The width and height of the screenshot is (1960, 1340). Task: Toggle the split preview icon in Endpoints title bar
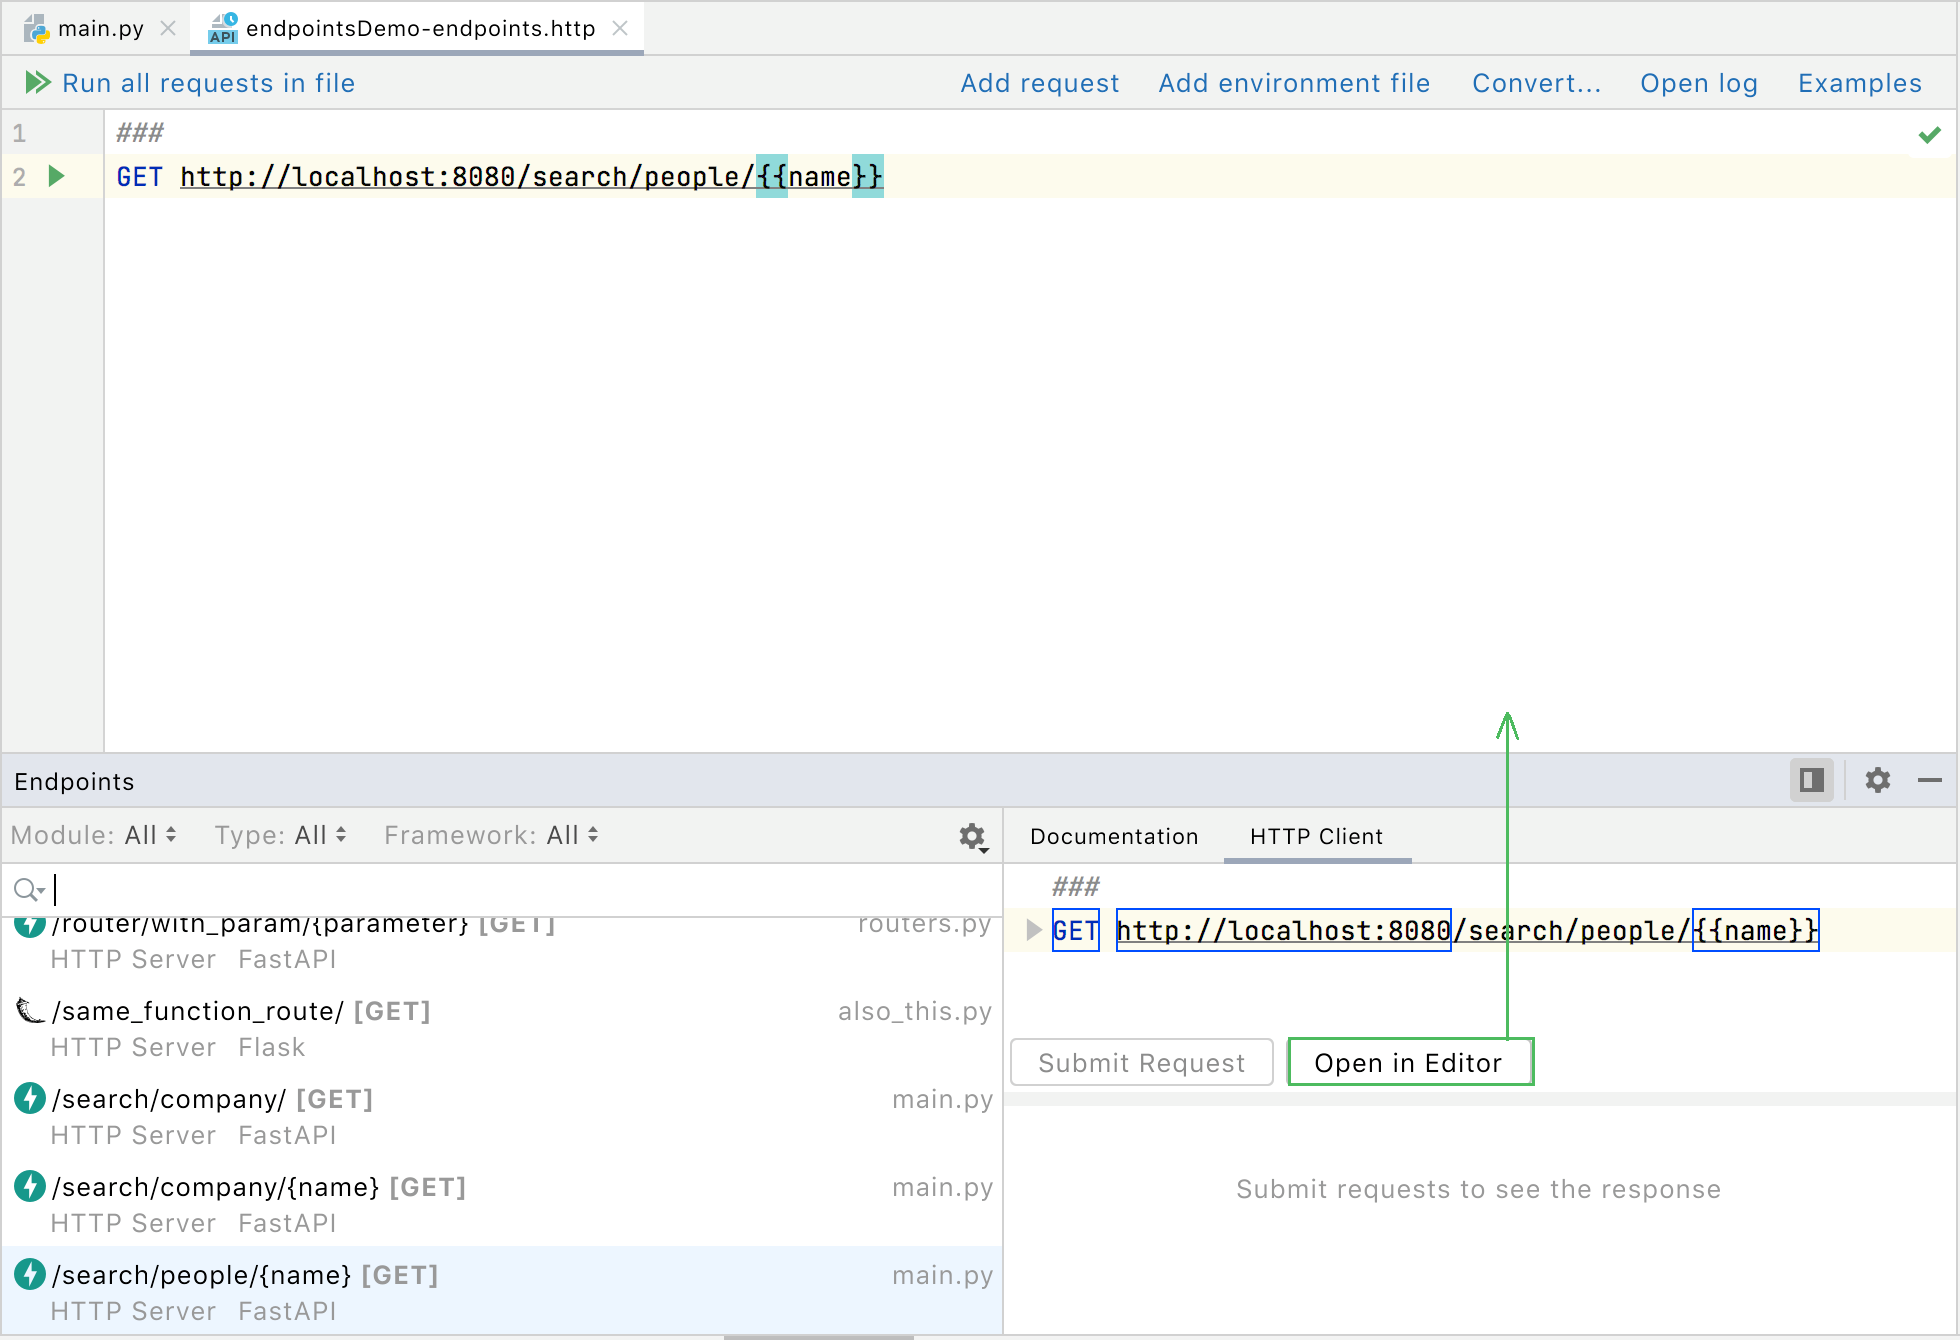click(1811, 781)
